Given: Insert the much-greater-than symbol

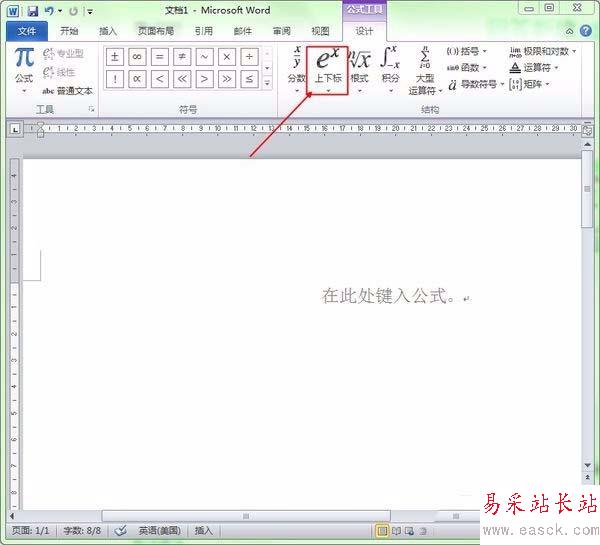Looking at the screenshot, I should tap(227, 79).
